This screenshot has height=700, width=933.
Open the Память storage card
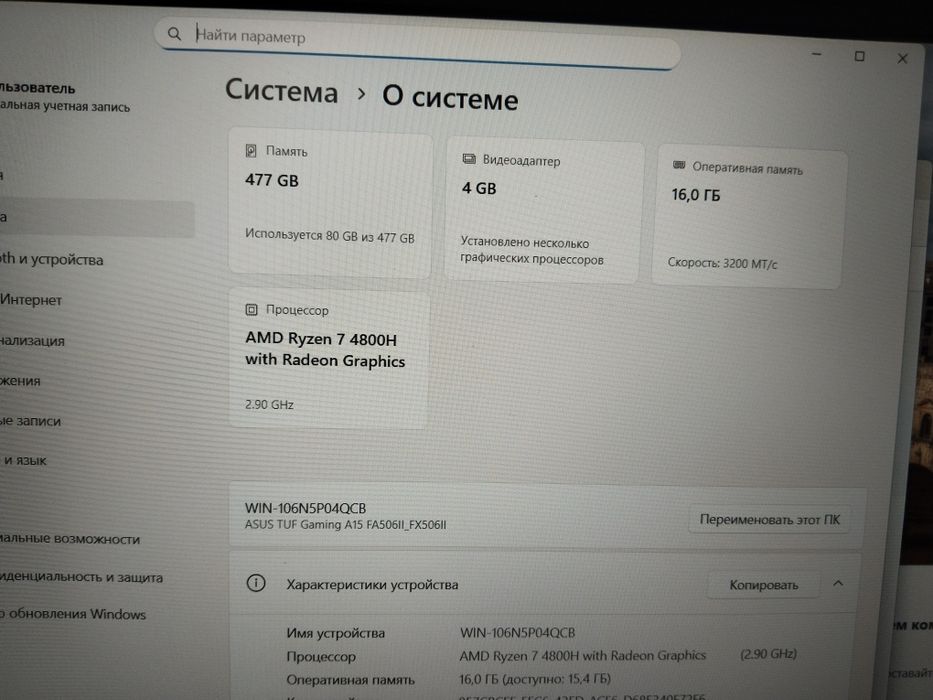pos(330,202)
